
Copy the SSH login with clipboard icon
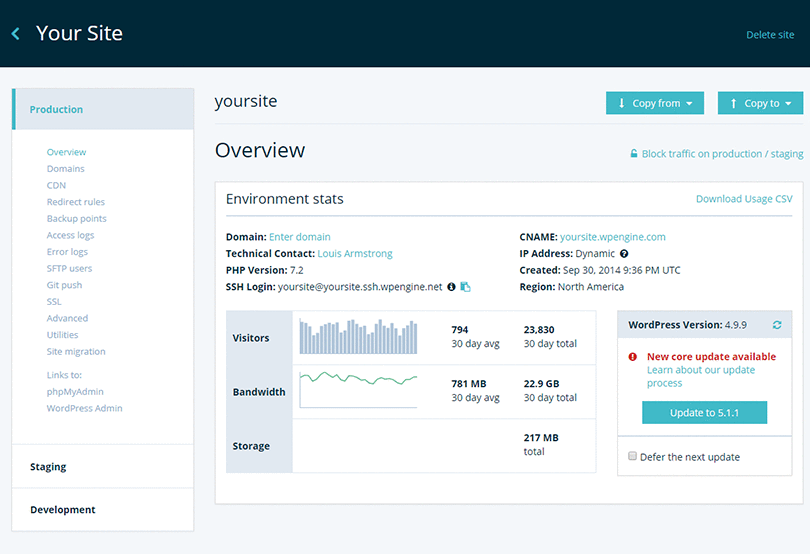pos(465,287)
